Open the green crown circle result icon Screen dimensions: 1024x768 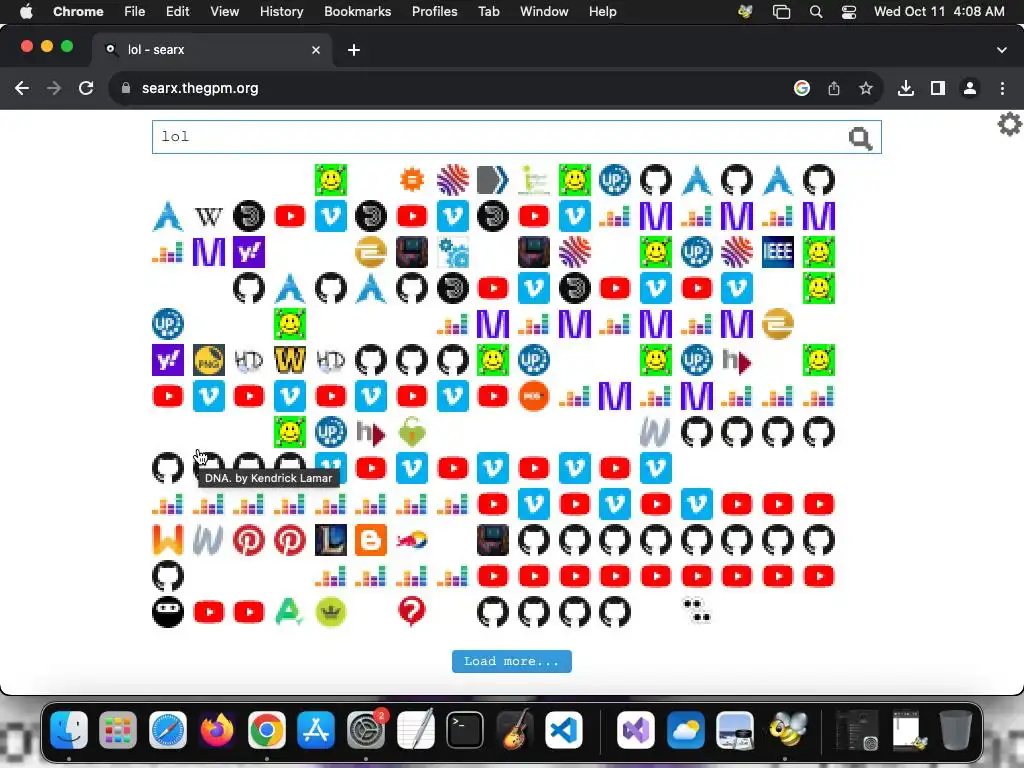330,612
